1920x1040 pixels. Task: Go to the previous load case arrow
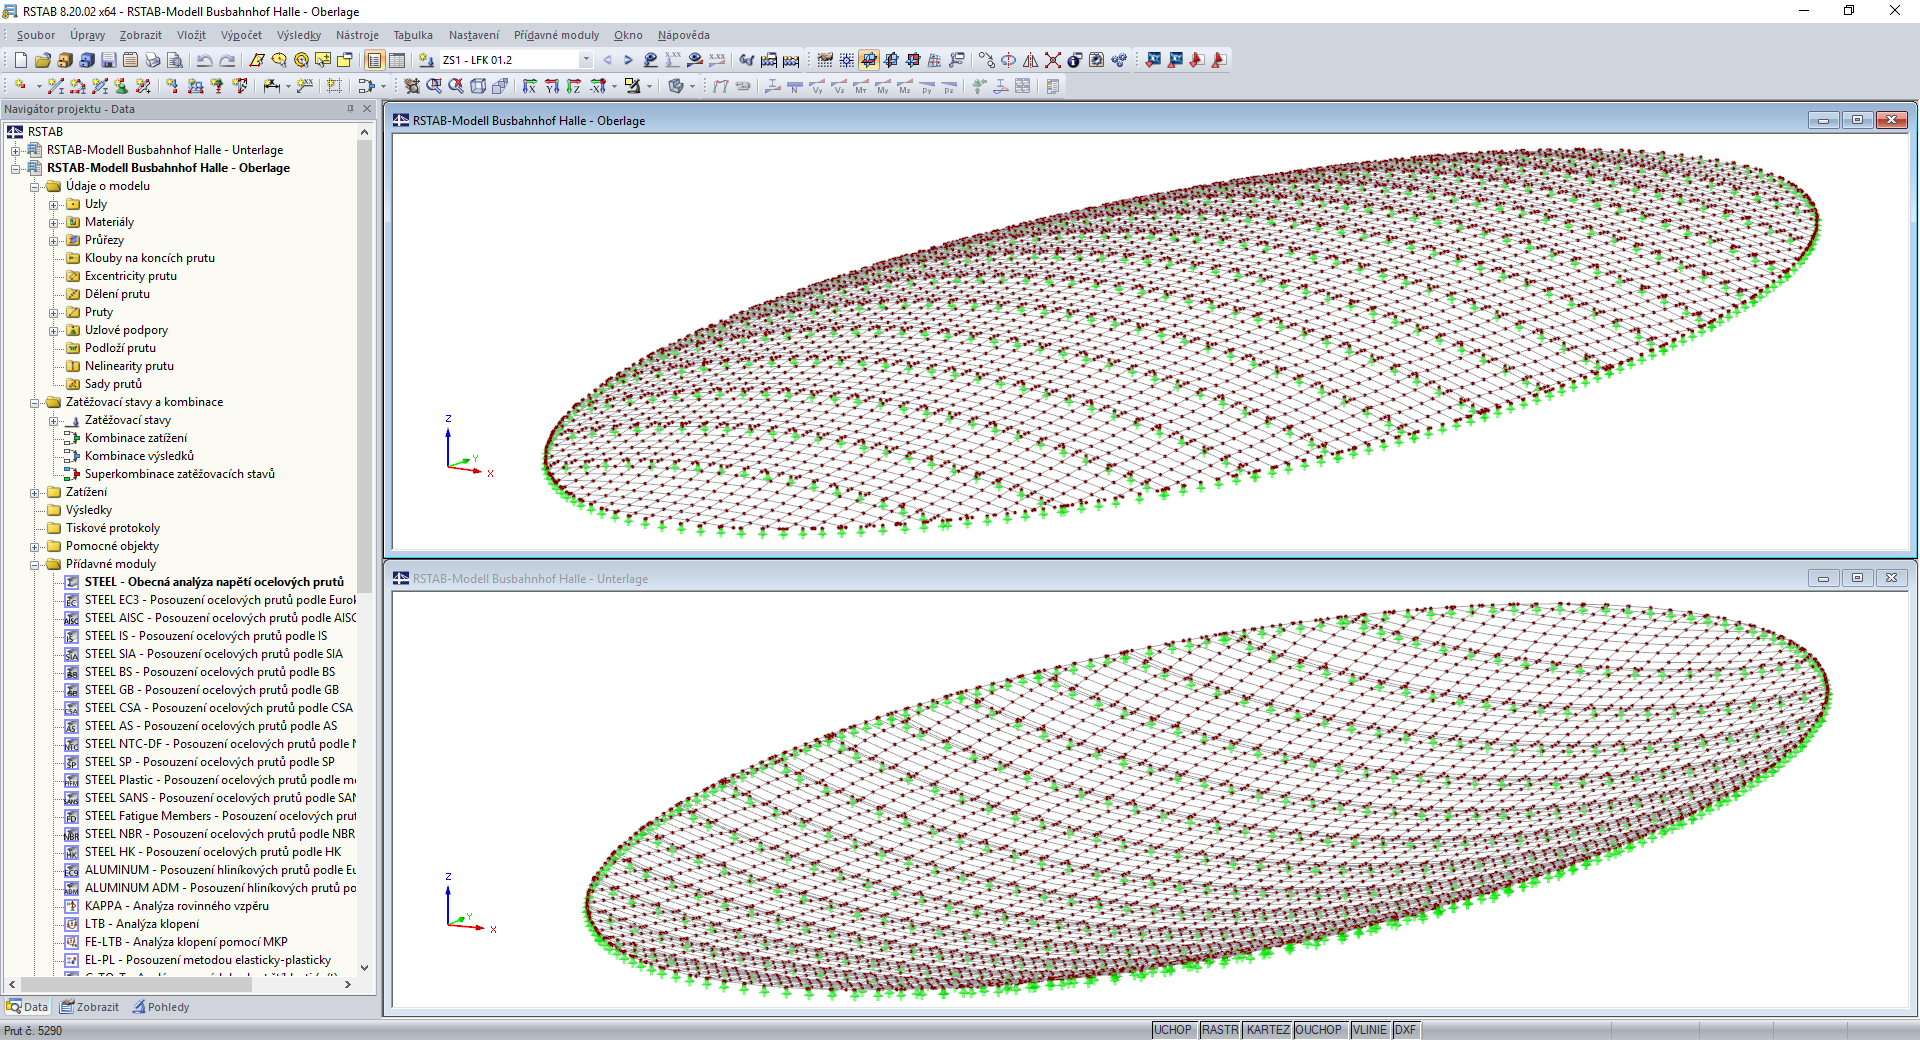(x=607, y=60)
